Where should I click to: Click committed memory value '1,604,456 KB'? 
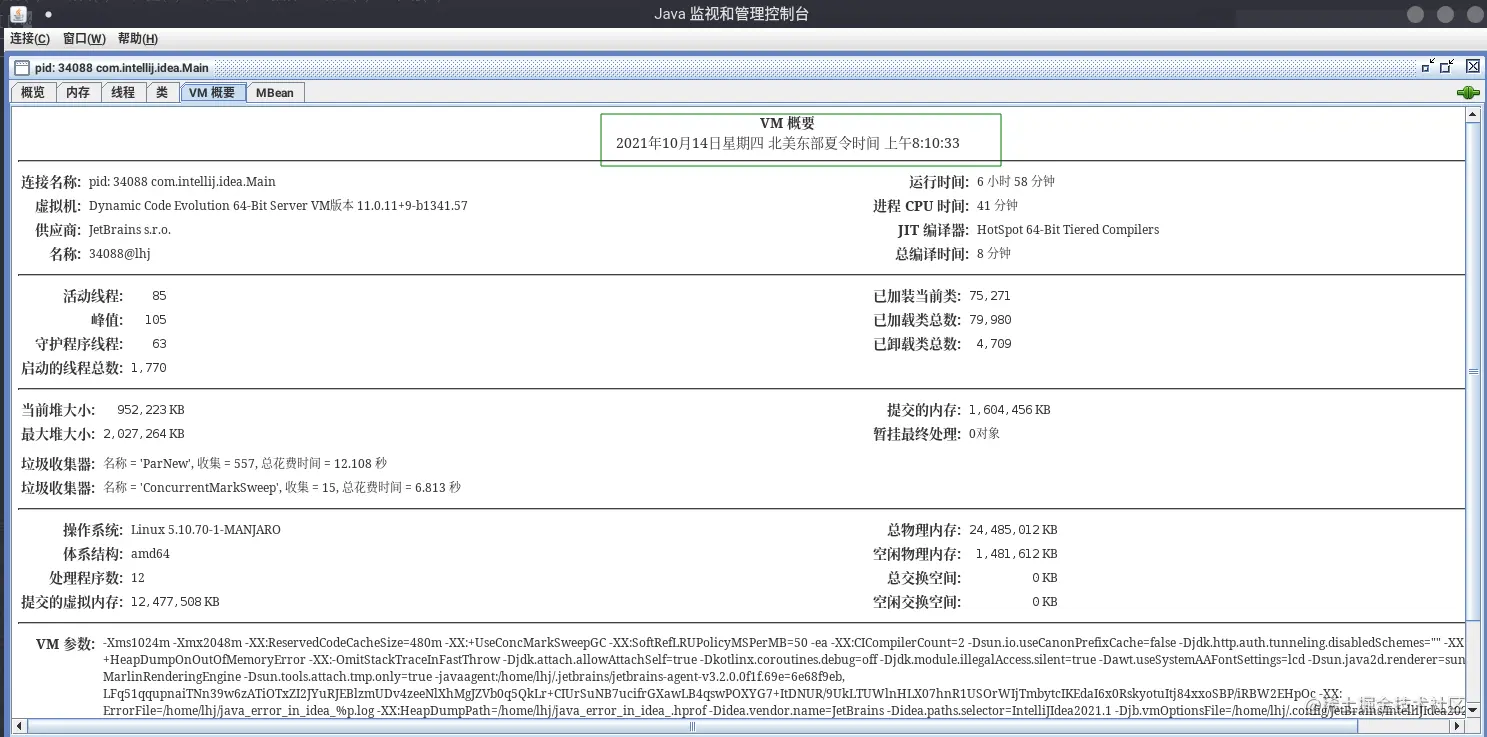point(1009,410)
